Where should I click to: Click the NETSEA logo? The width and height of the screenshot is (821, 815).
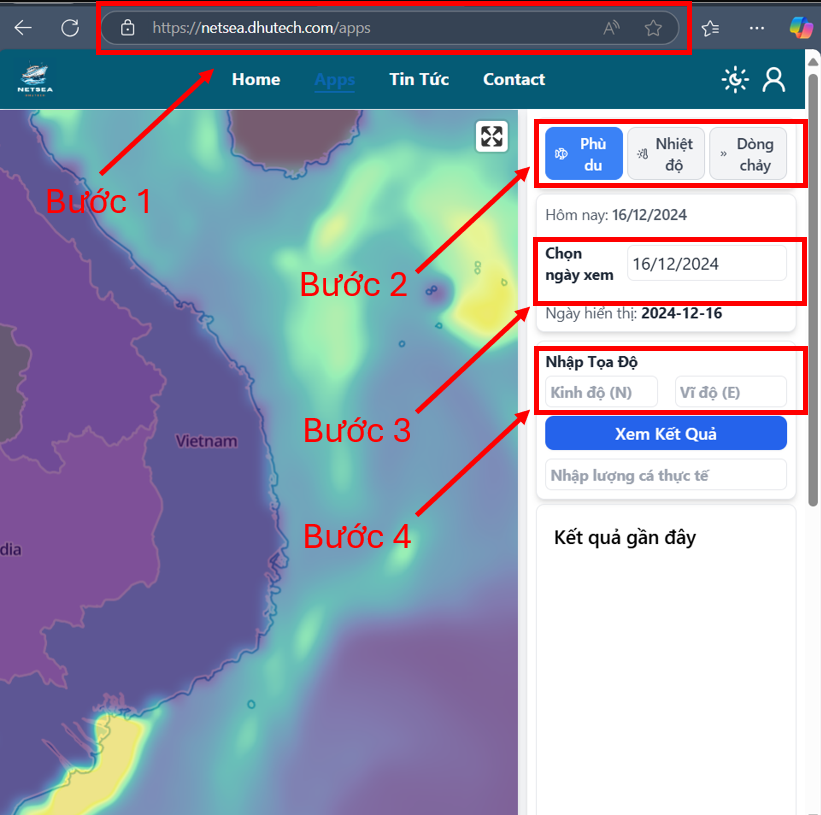point(35,80)
